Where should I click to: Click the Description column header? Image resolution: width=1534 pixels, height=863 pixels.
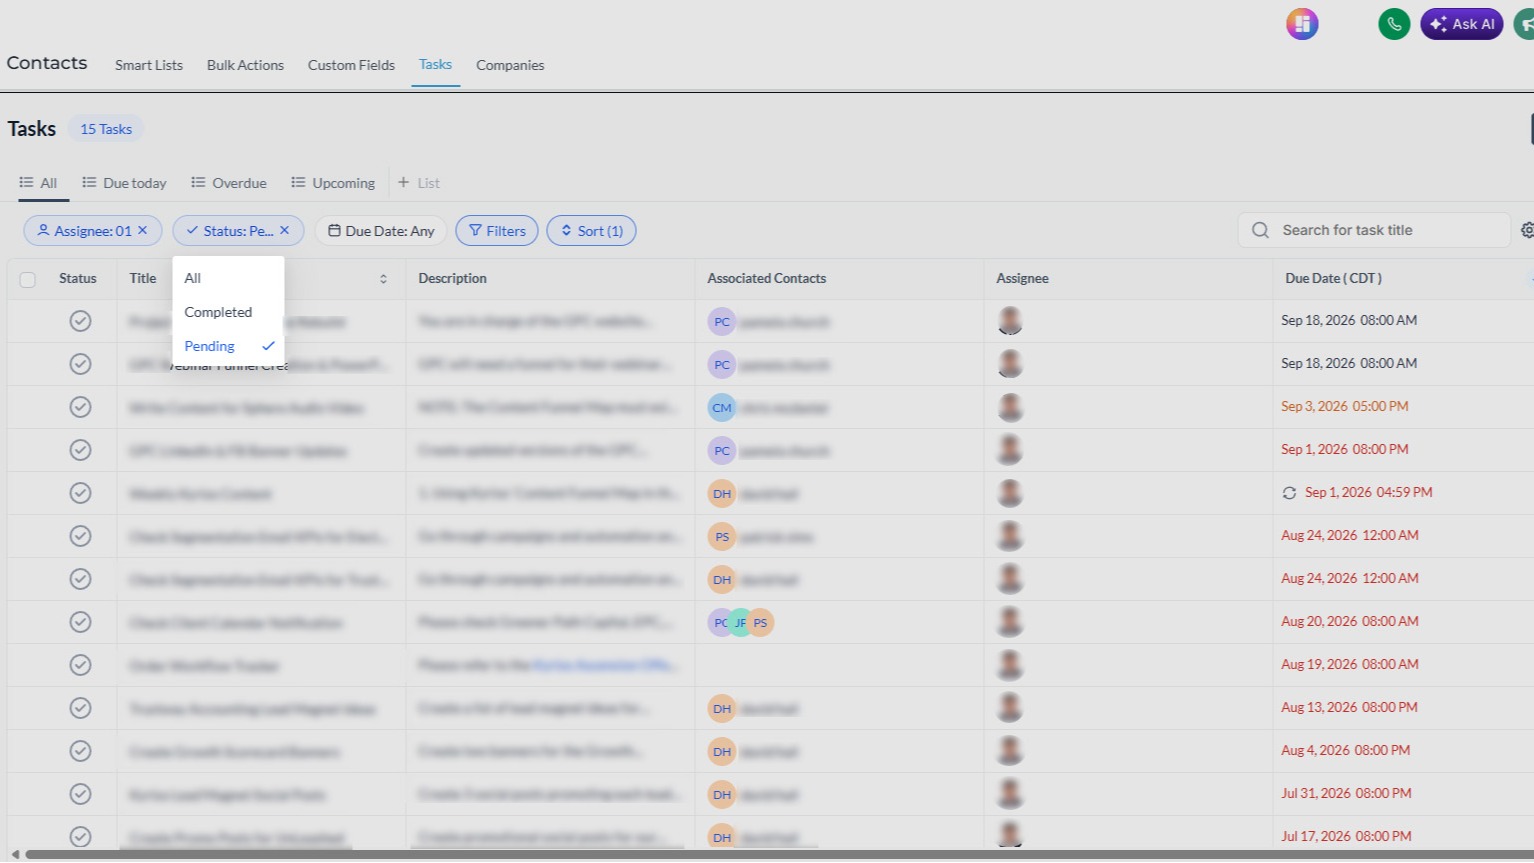(452, 279)
